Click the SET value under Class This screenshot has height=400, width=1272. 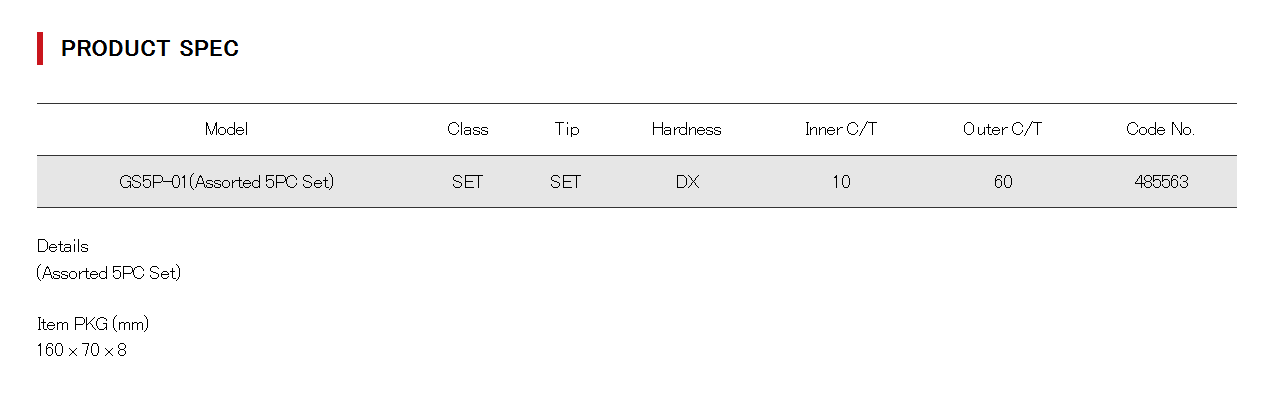pos(467,182)
